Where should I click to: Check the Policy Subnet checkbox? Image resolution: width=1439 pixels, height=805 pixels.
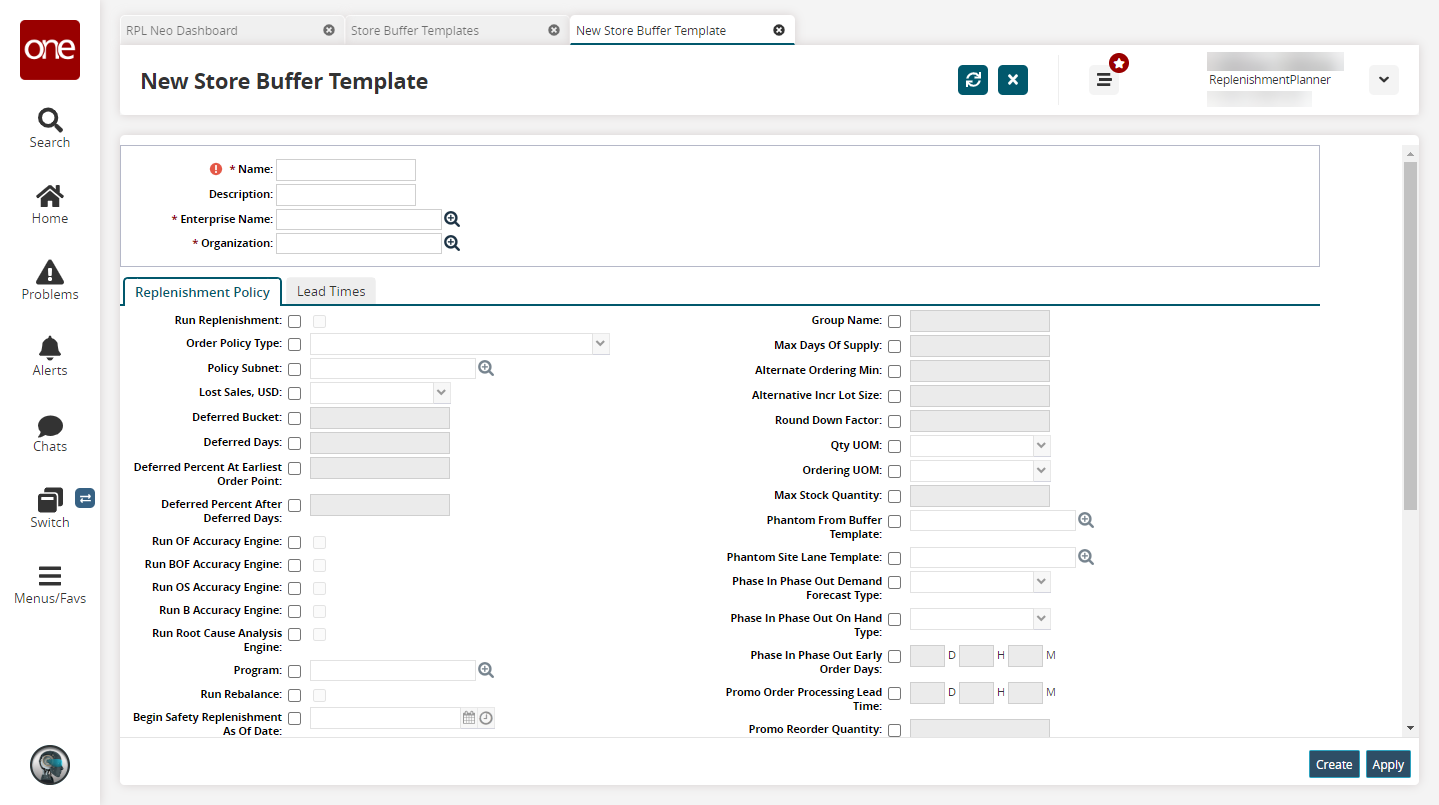point(294,369)
